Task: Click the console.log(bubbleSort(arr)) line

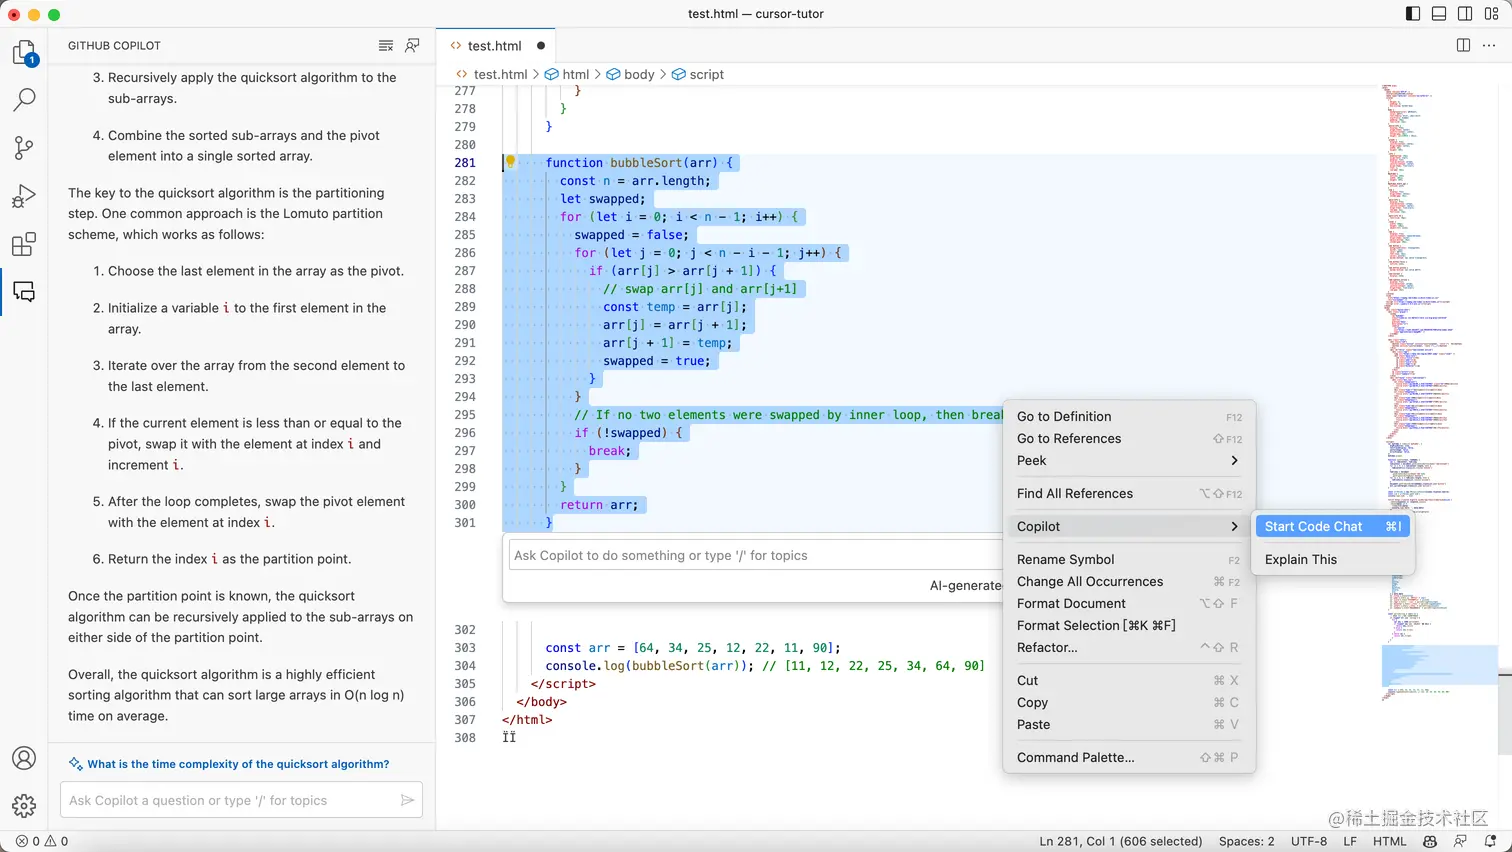Action: 765,666
